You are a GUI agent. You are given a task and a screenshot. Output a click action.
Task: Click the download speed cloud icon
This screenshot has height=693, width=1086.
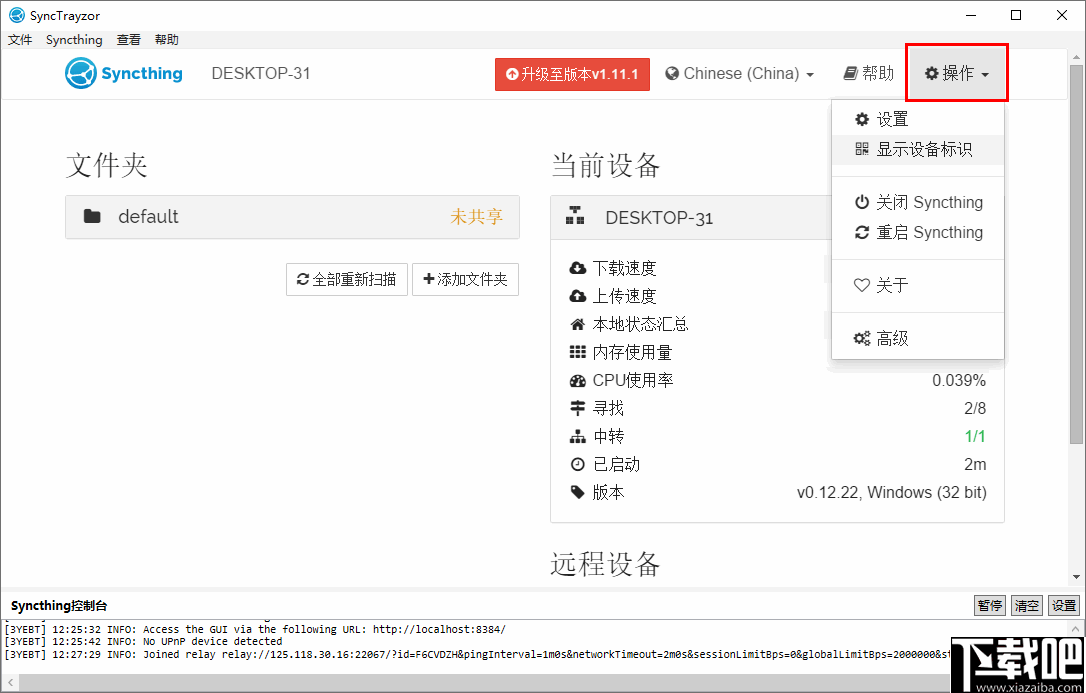[578, 267]
